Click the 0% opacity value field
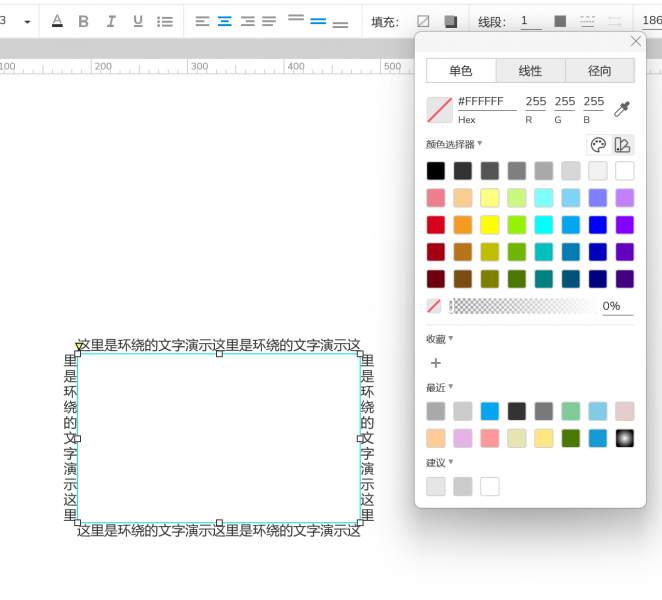The height and width of the screenshot is (600, 662). [617, 306]
